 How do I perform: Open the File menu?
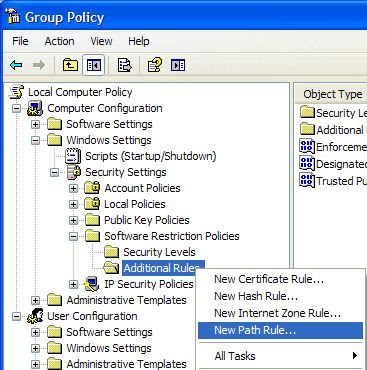(x=20, y=41)
